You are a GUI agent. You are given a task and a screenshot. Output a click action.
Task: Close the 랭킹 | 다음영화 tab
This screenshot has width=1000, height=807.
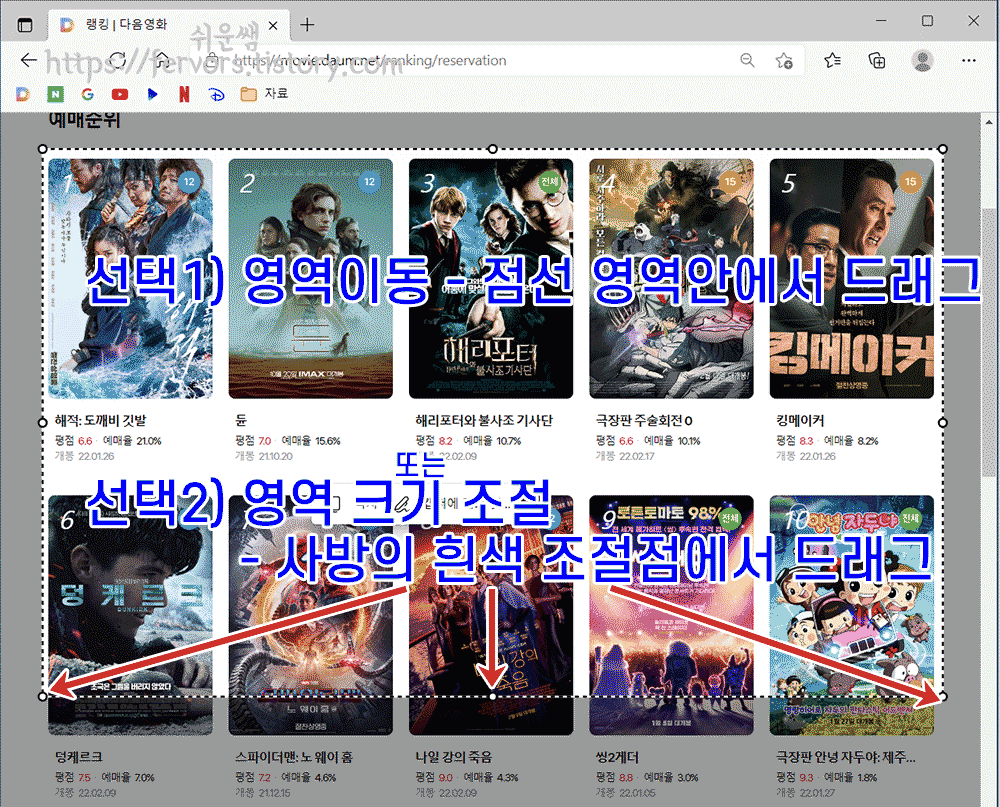point(273,26)
